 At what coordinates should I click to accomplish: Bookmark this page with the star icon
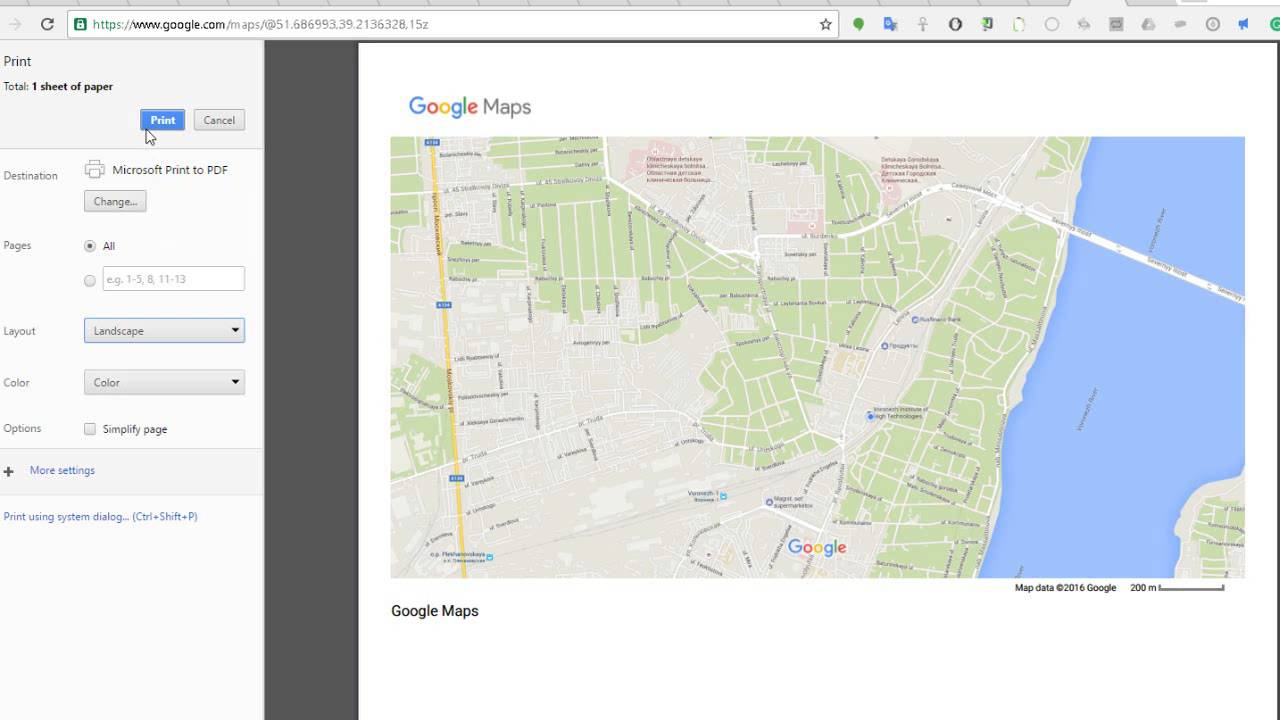click(x=825, y=24)
